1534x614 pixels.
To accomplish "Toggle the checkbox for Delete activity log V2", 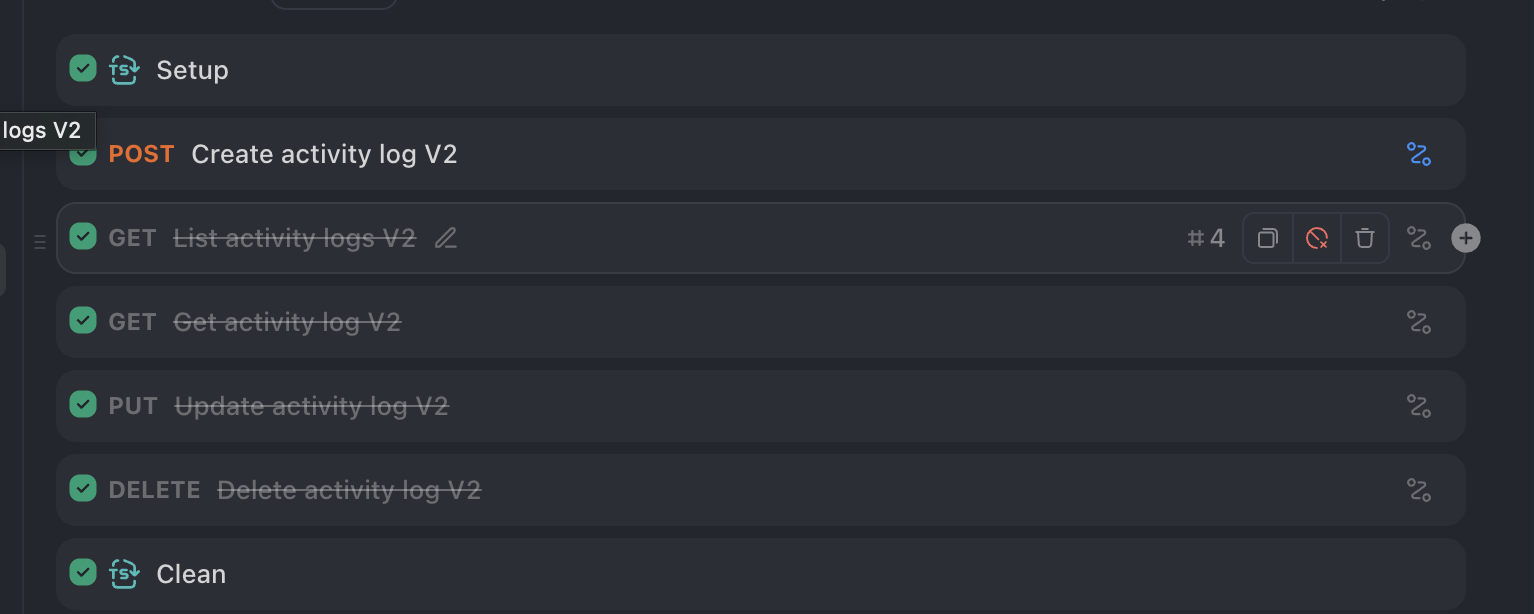I will 83,489.
